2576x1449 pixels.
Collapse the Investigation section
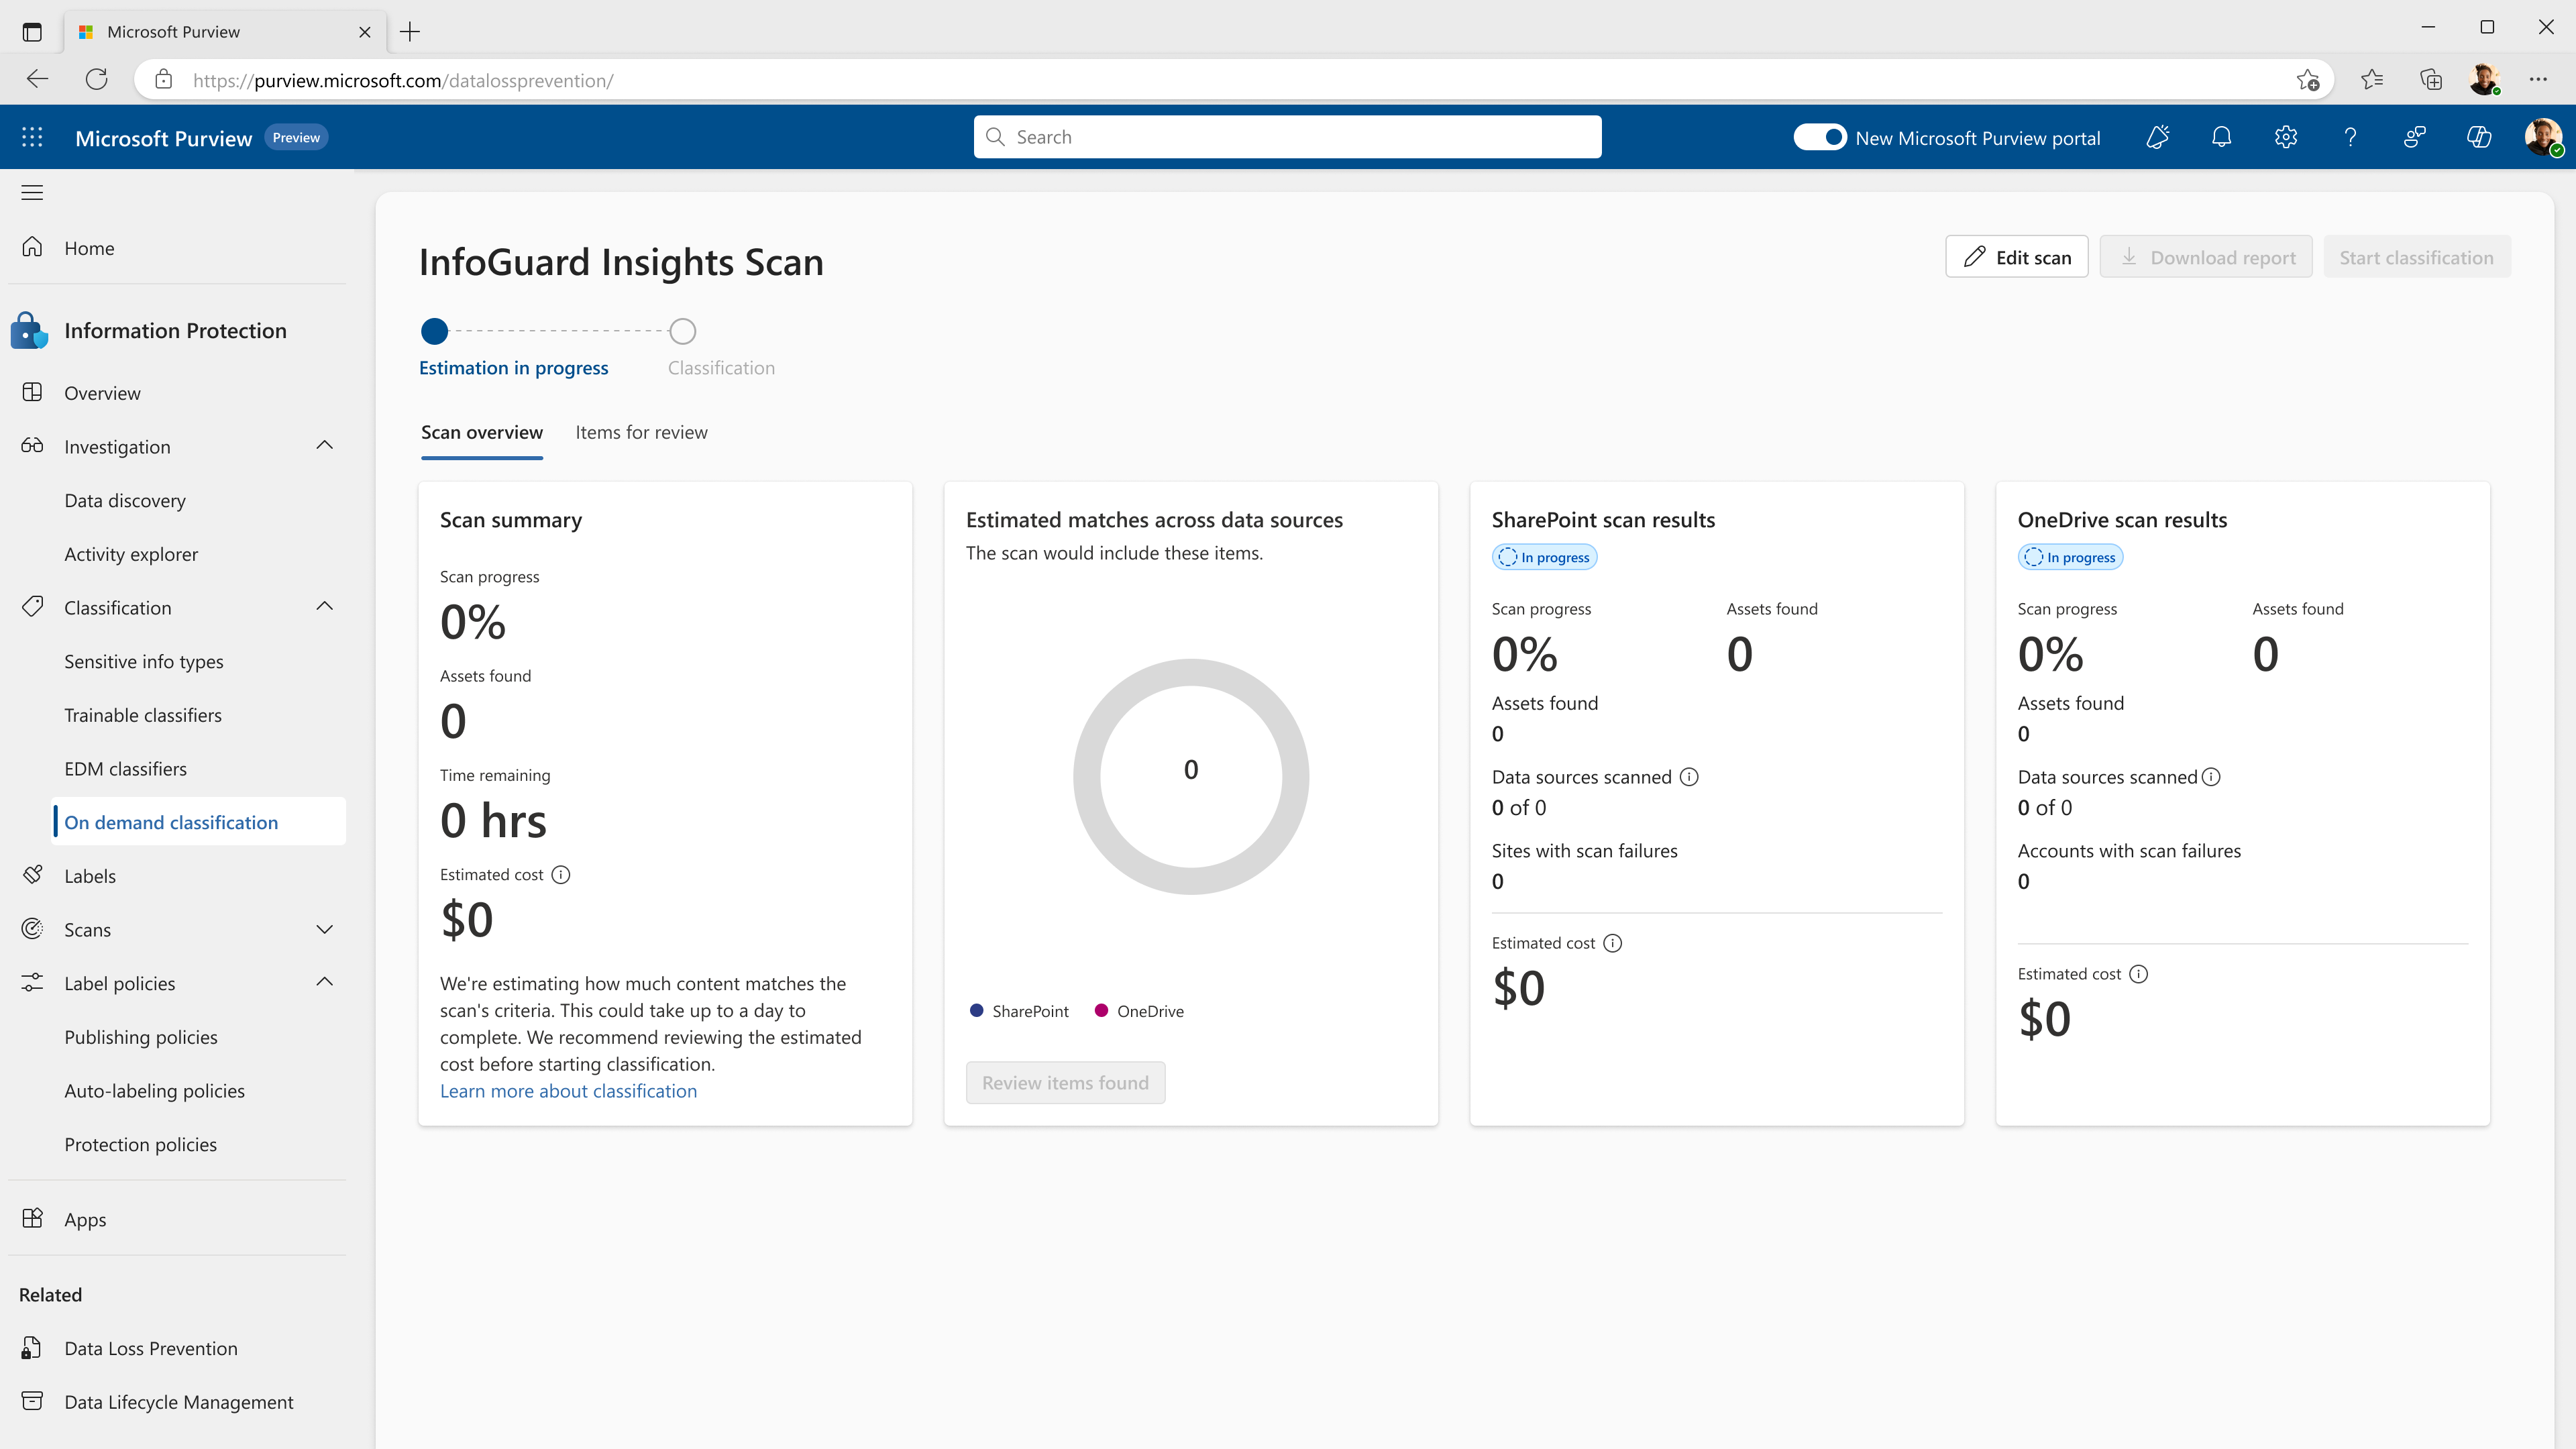[324, 446]
